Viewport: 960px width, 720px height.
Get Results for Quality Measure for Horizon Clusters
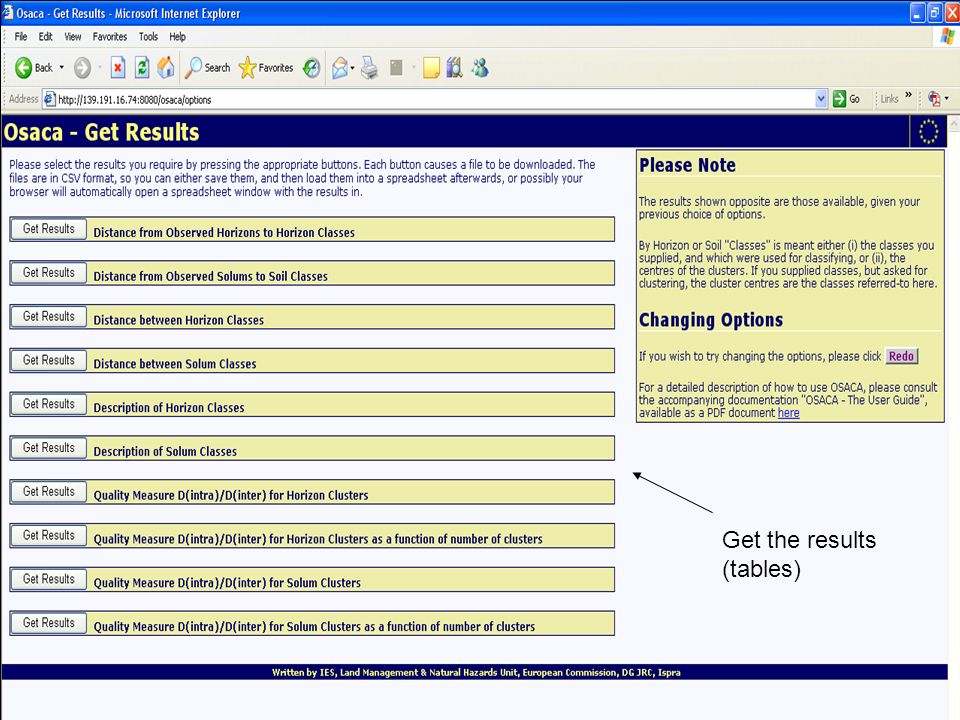coord(49,492)
